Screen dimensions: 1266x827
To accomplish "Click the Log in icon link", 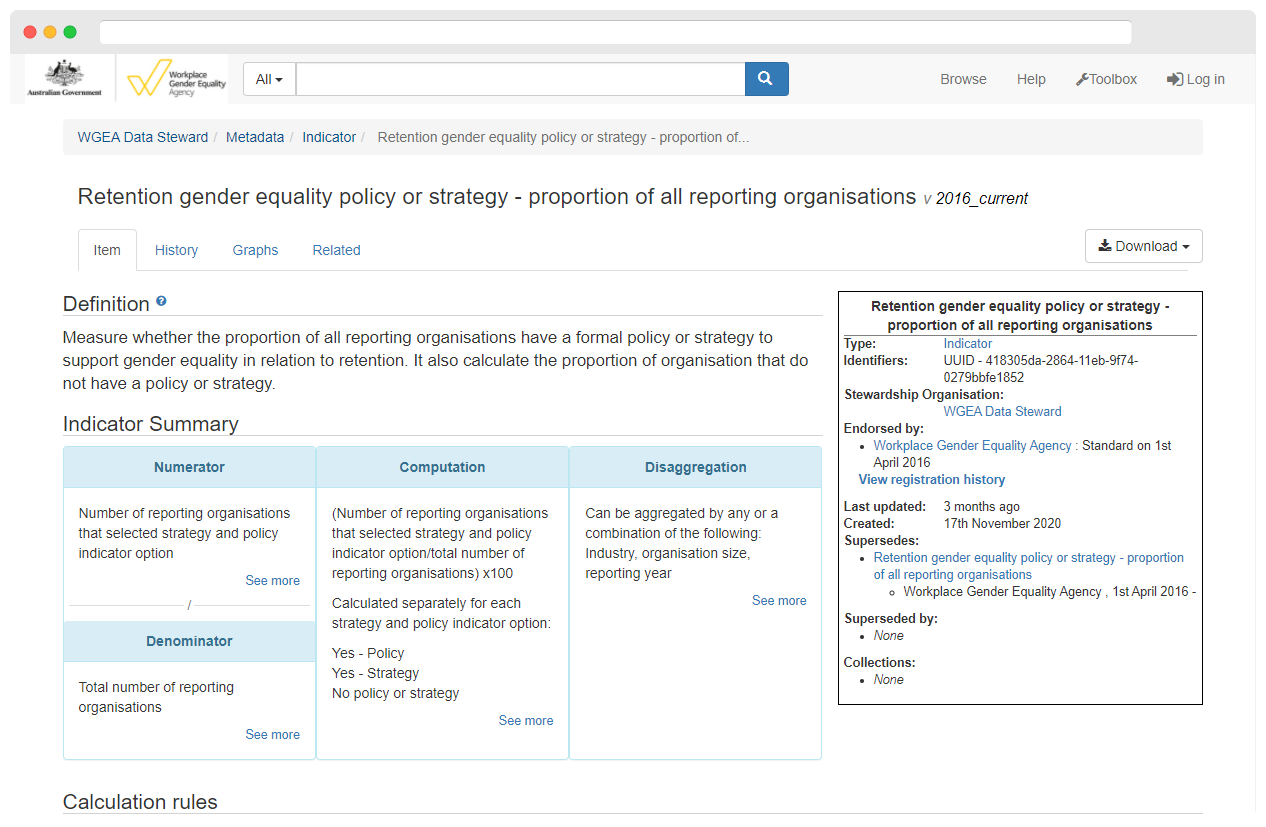I will [x=1195, y=79].
